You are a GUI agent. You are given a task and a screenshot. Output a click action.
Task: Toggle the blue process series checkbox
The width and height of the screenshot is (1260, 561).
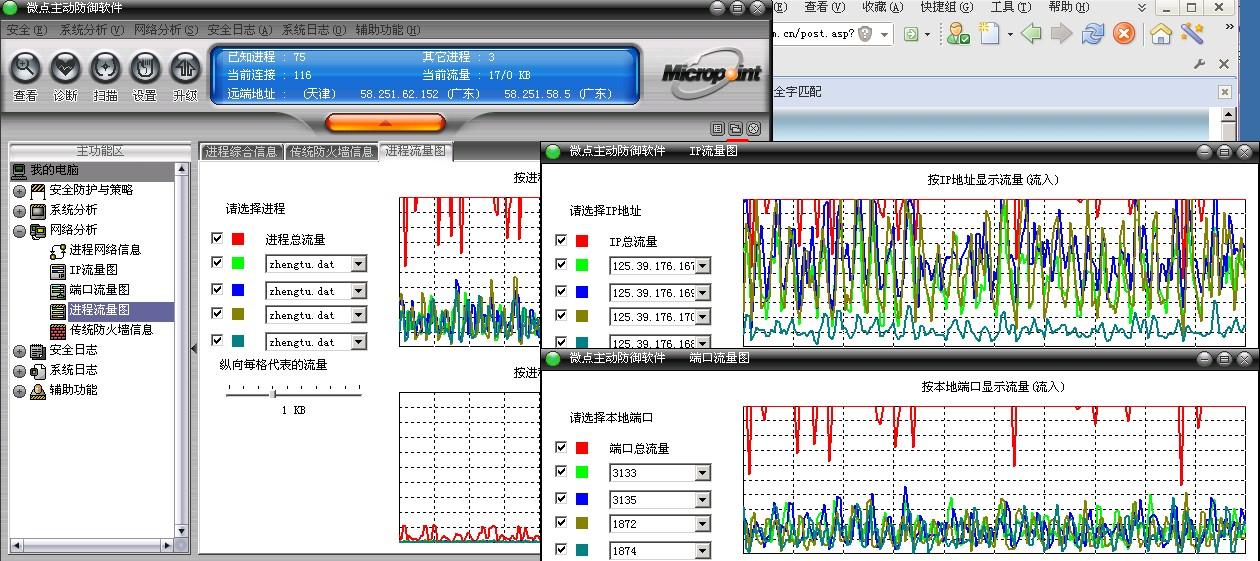[x=217, y=289]
